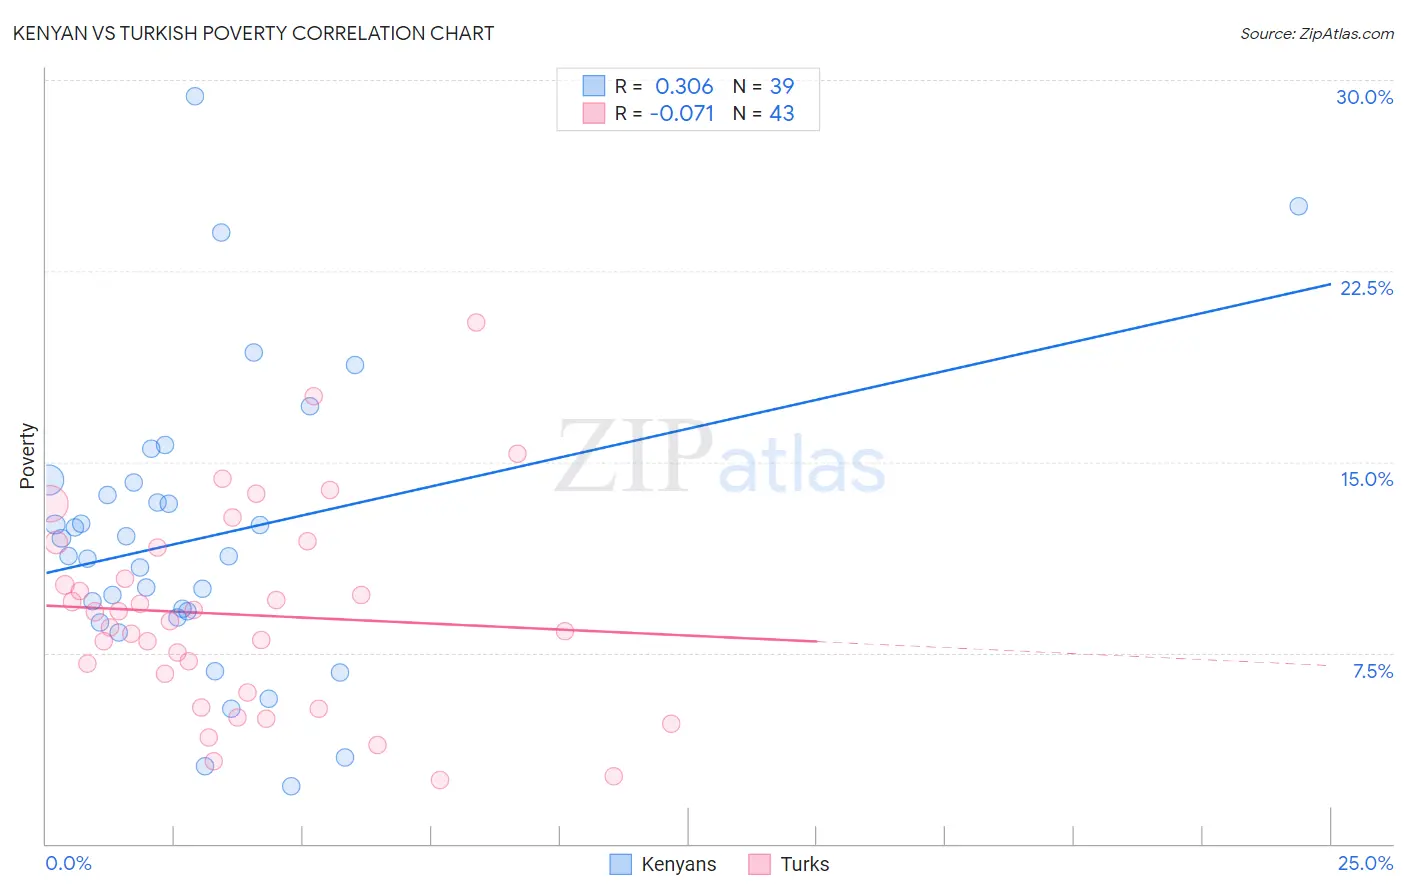The image size is (1406, 892).
Task: Click the chart title text
Action: [253, 33]
